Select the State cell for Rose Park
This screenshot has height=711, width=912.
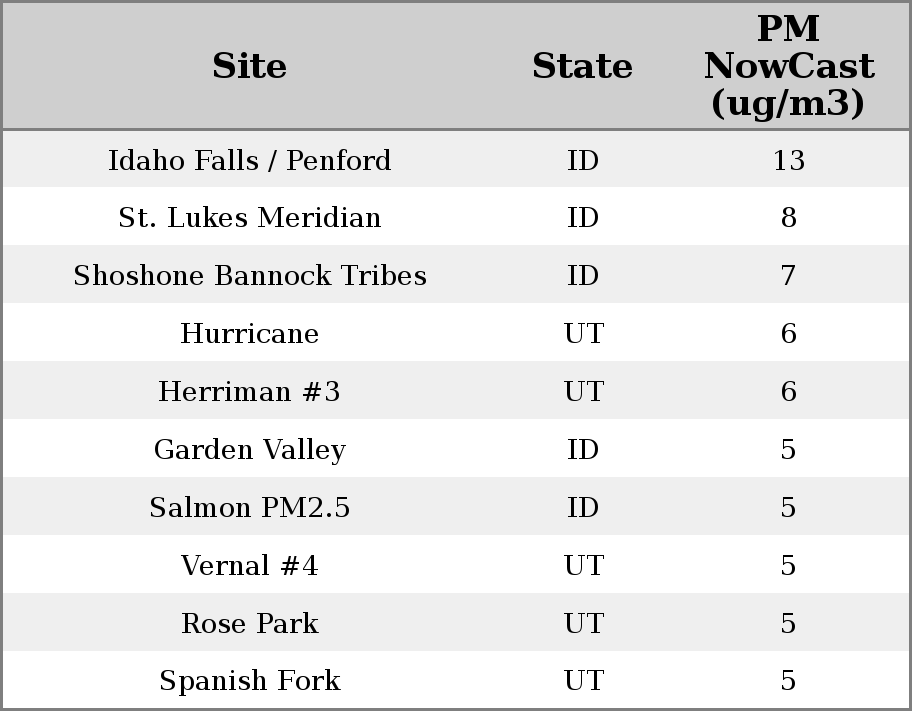583,624
